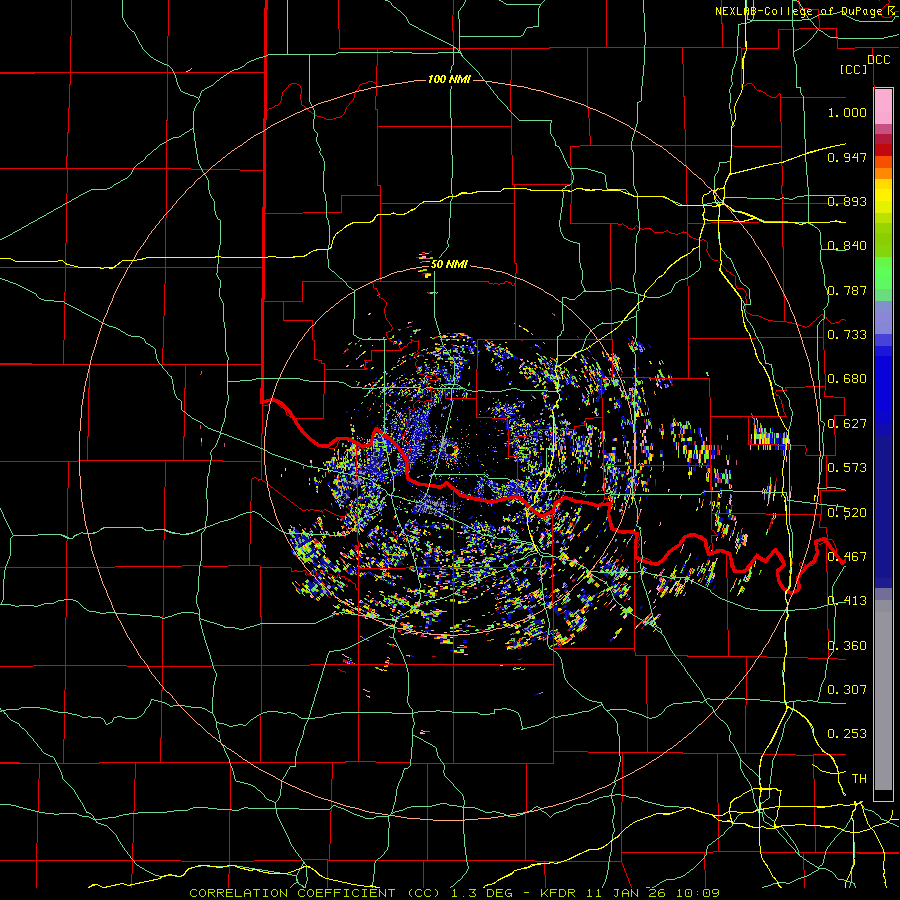Viewport: 900px width, 900px height.
Task: Click the 1.000 value on the color scale
Action: tap(847, 112)
